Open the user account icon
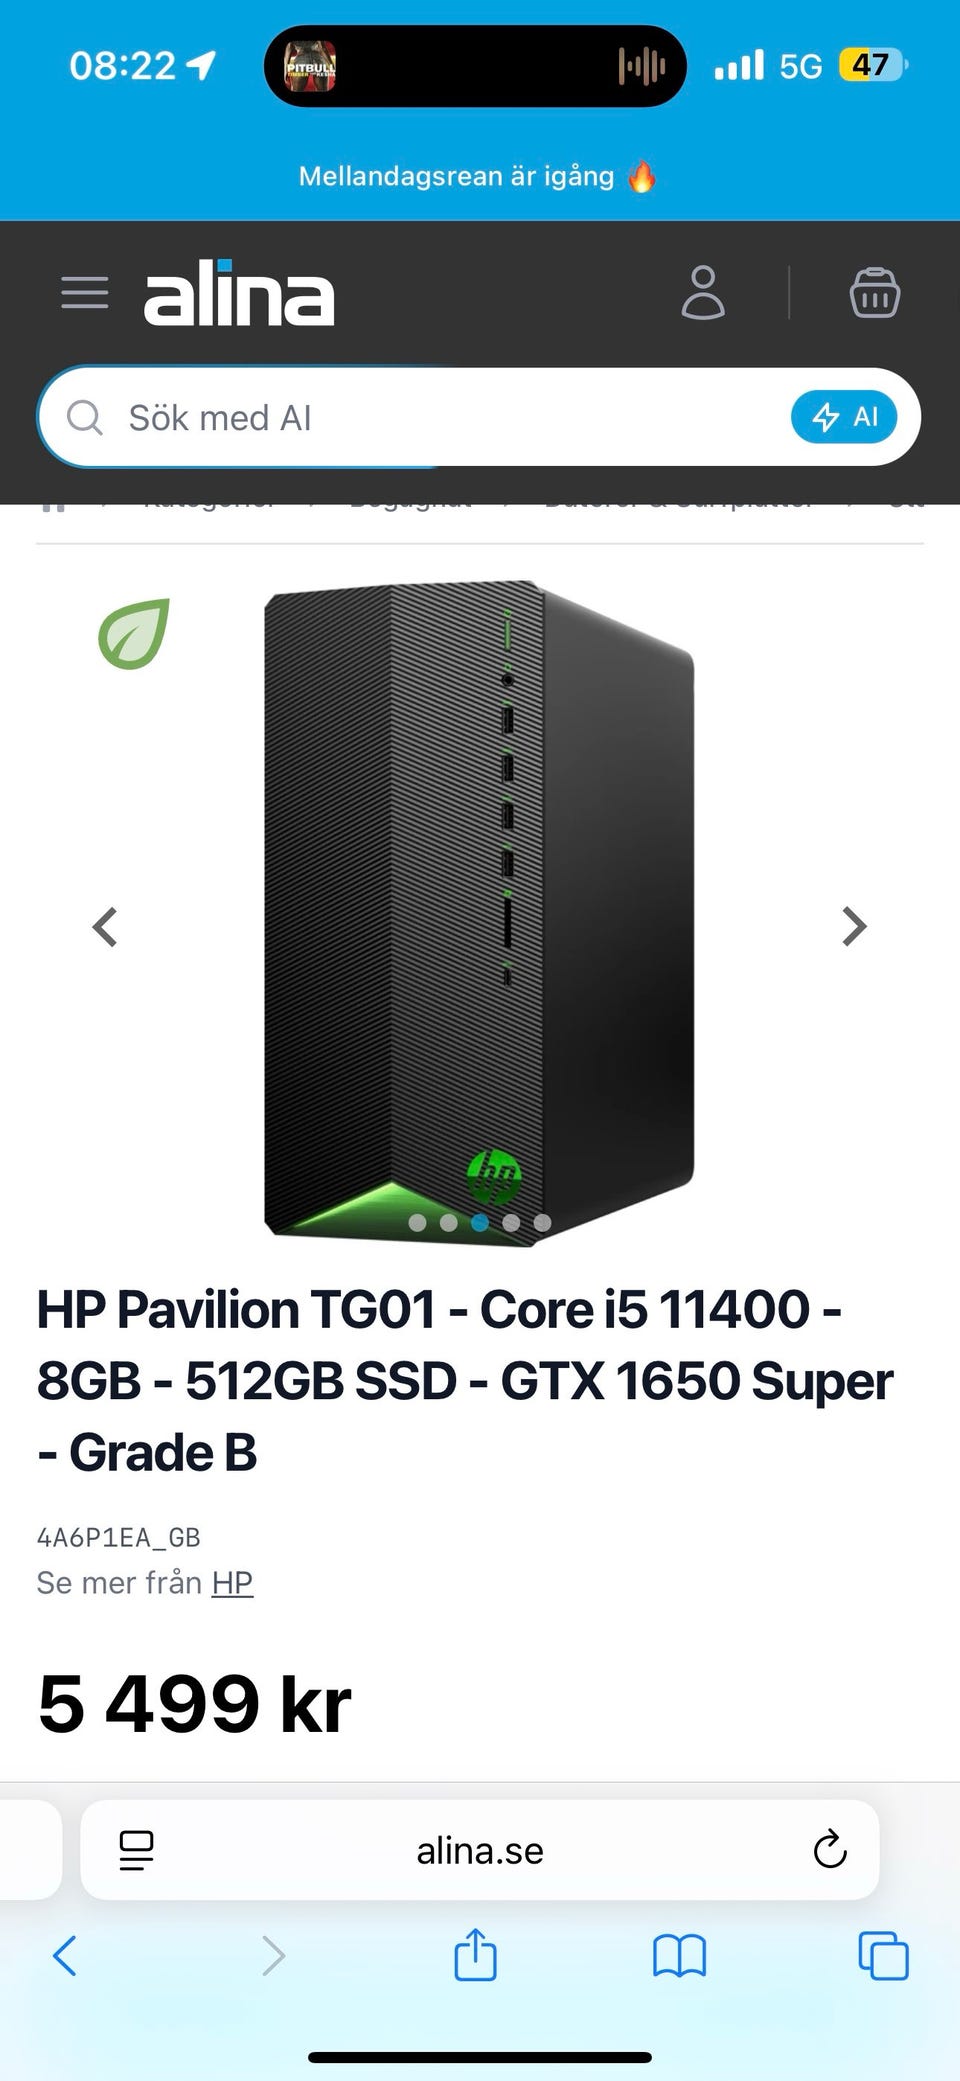The width and height of the screenshot is (960, 2081). [703, 293]
